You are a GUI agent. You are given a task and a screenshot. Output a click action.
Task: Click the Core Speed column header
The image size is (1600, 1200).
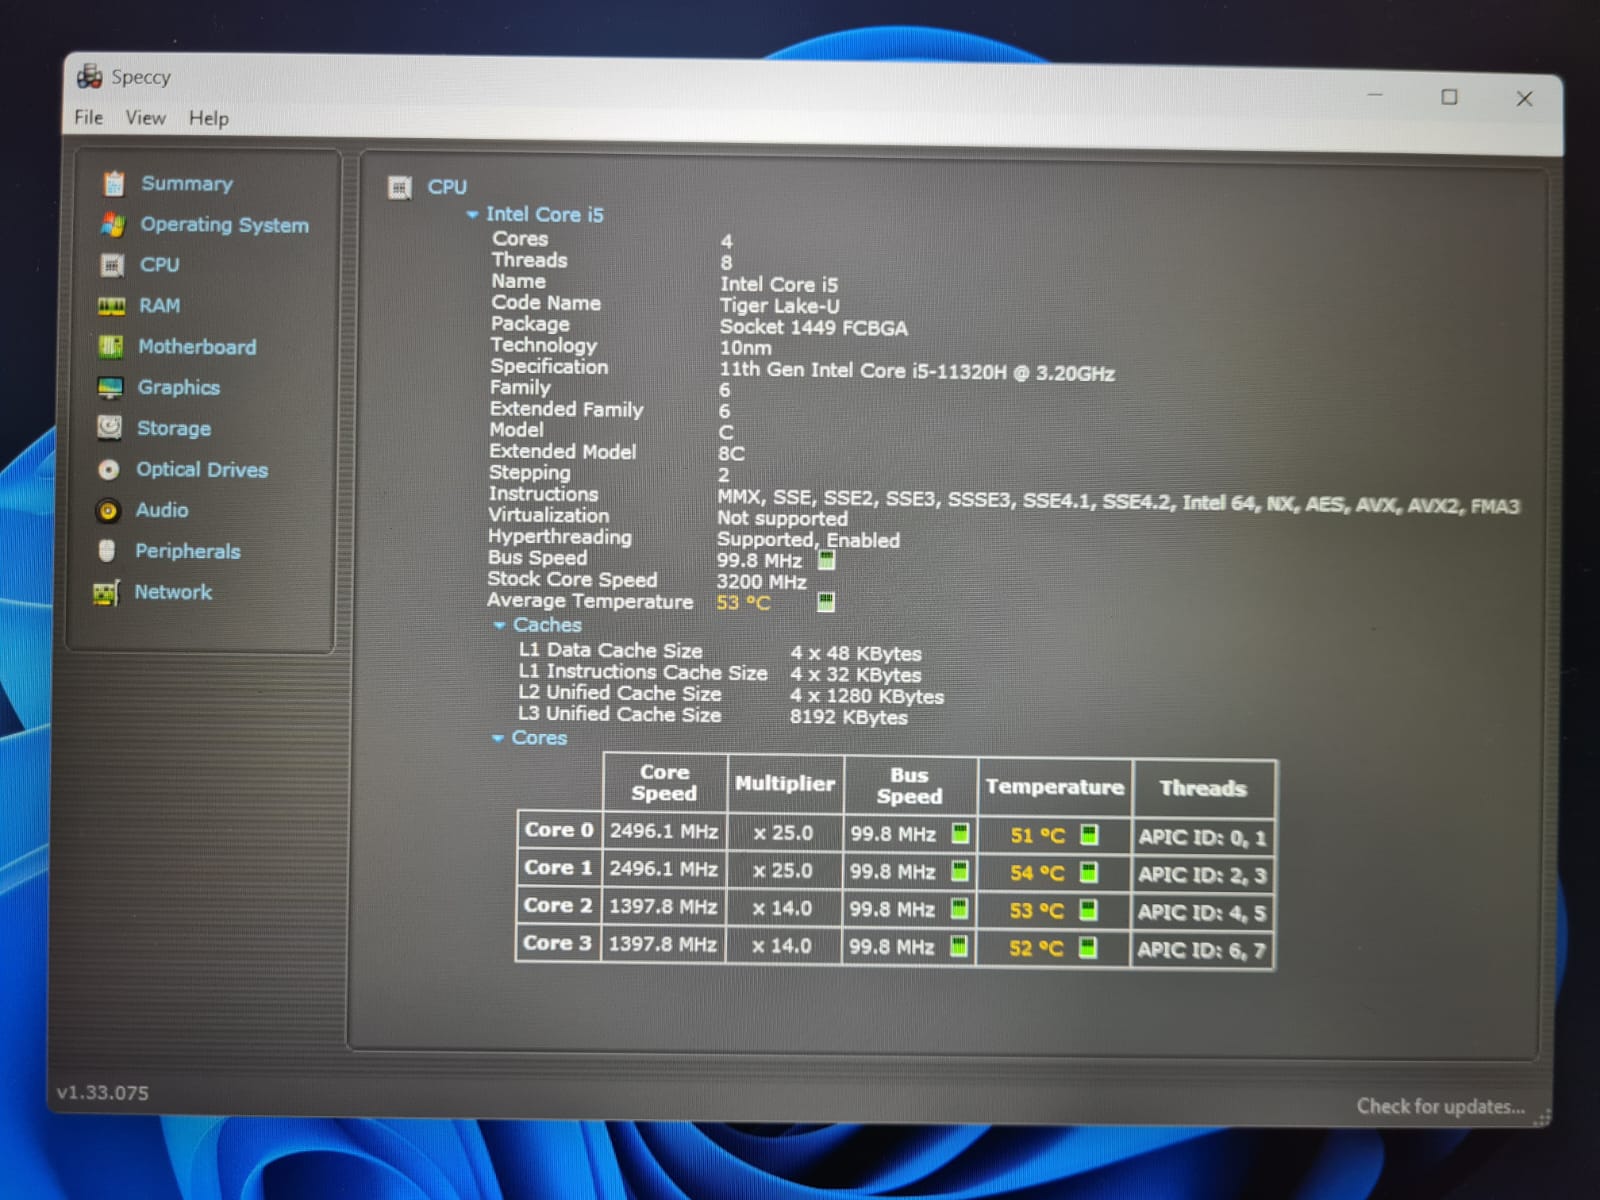(665, 783)
